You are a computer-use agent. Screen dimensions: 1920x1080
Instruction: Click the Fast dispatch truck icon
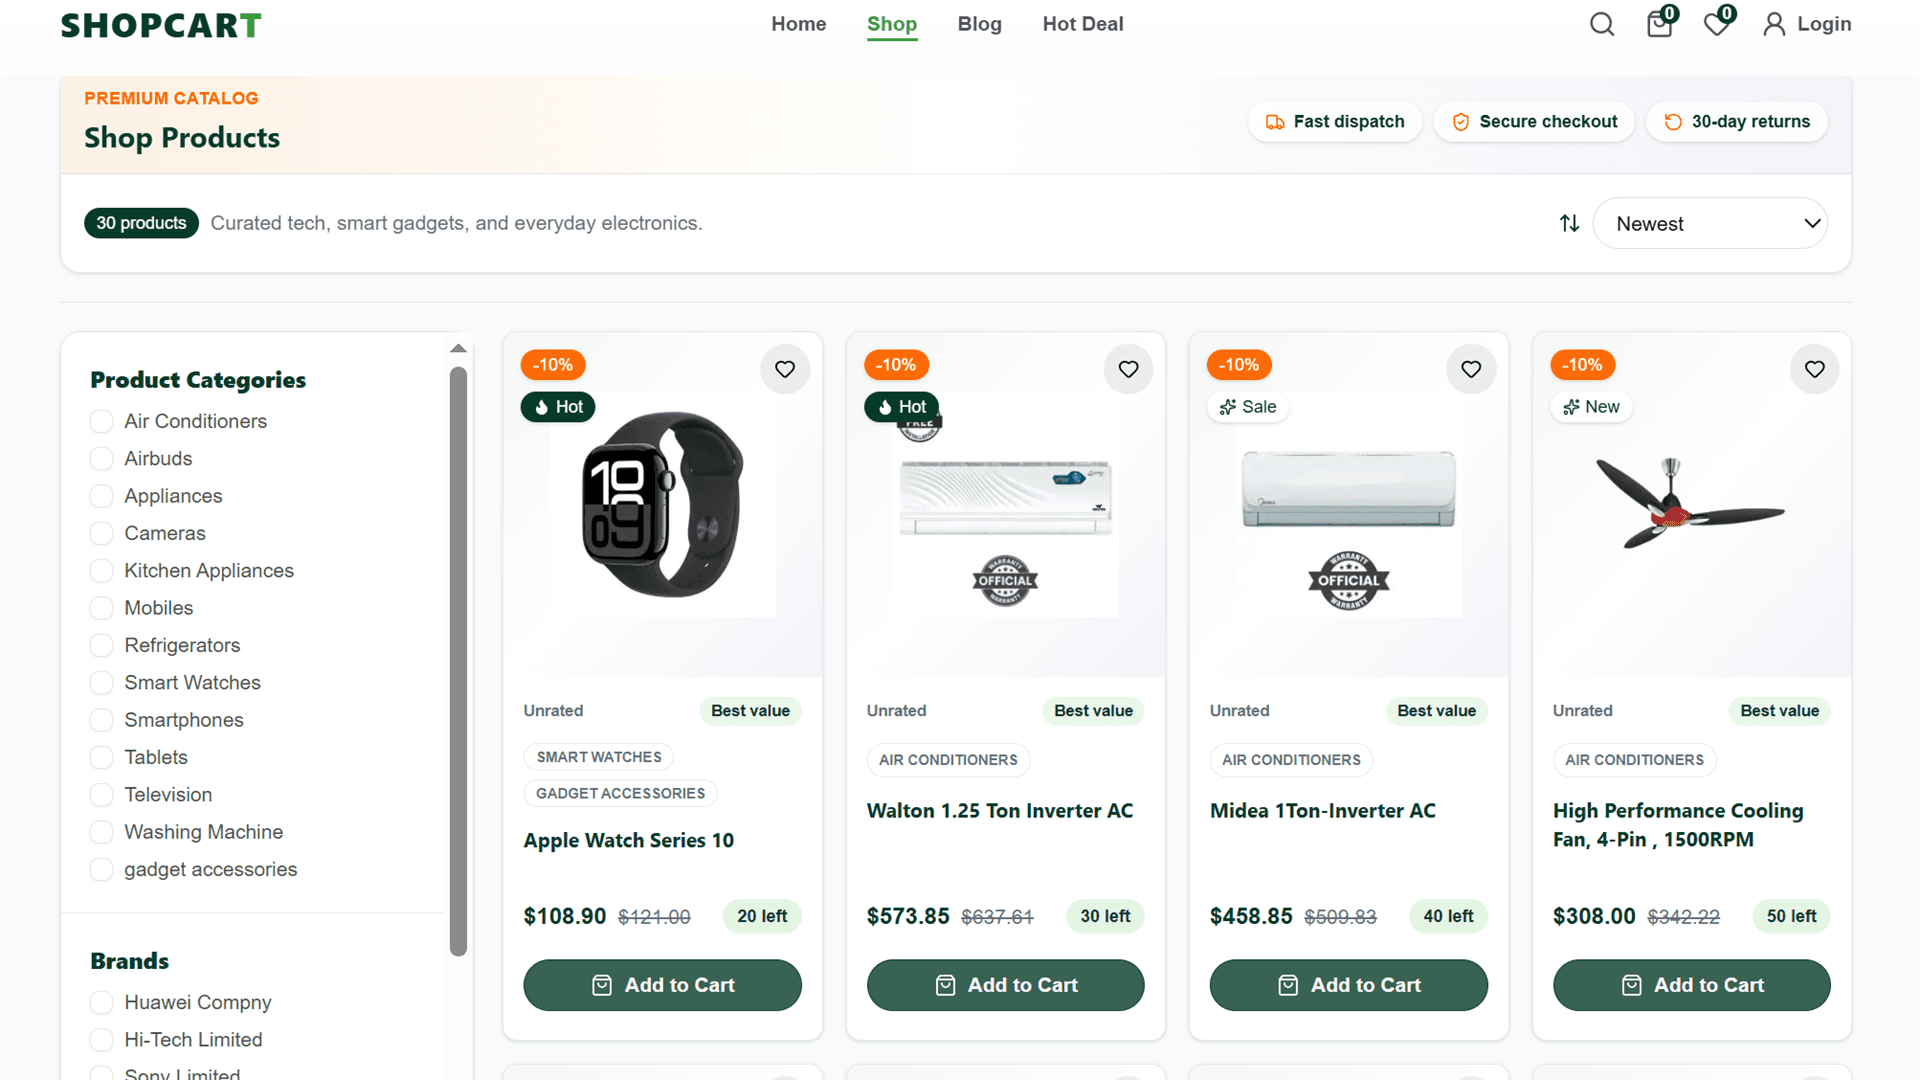pos(1275,122)
